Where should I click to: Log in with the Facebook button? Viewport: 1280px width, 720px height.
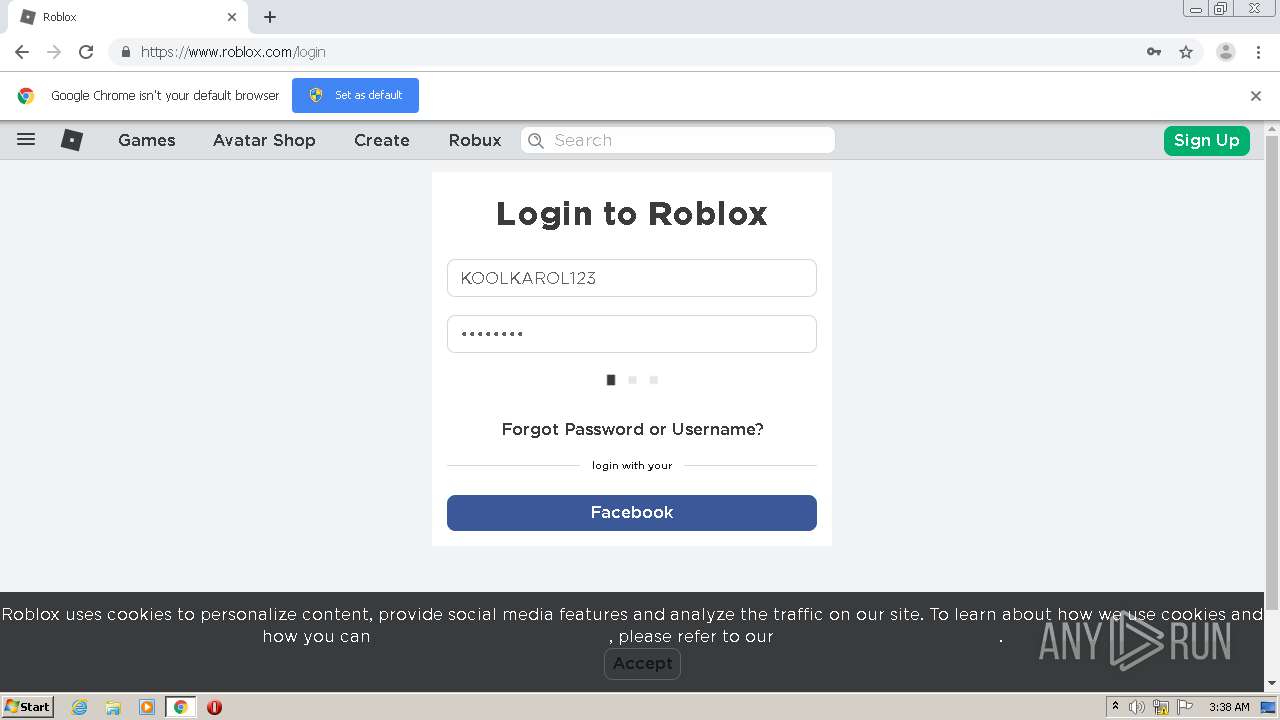632,513
